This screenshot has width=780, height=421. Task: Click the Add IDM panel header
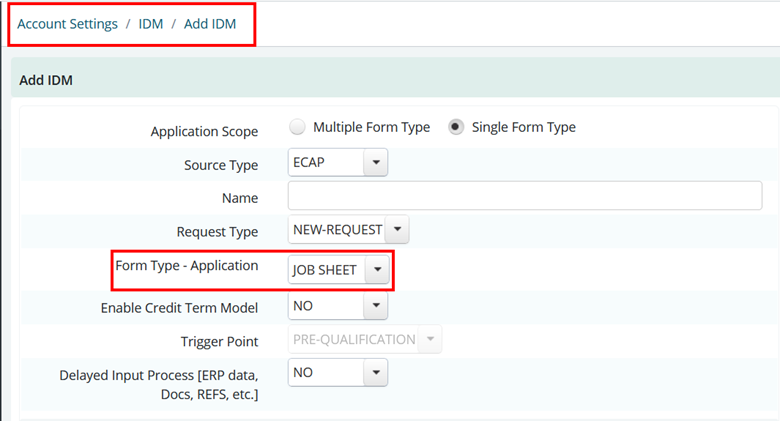(395, 80)
